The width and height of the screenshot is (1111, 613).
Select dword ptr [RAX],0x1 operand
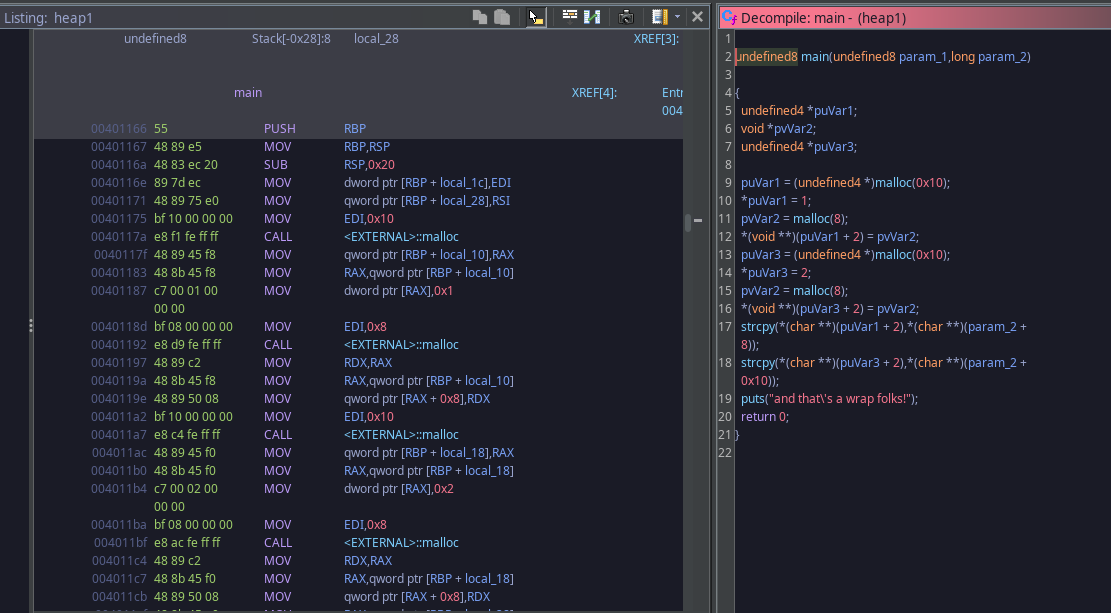(x=398, y=291)
